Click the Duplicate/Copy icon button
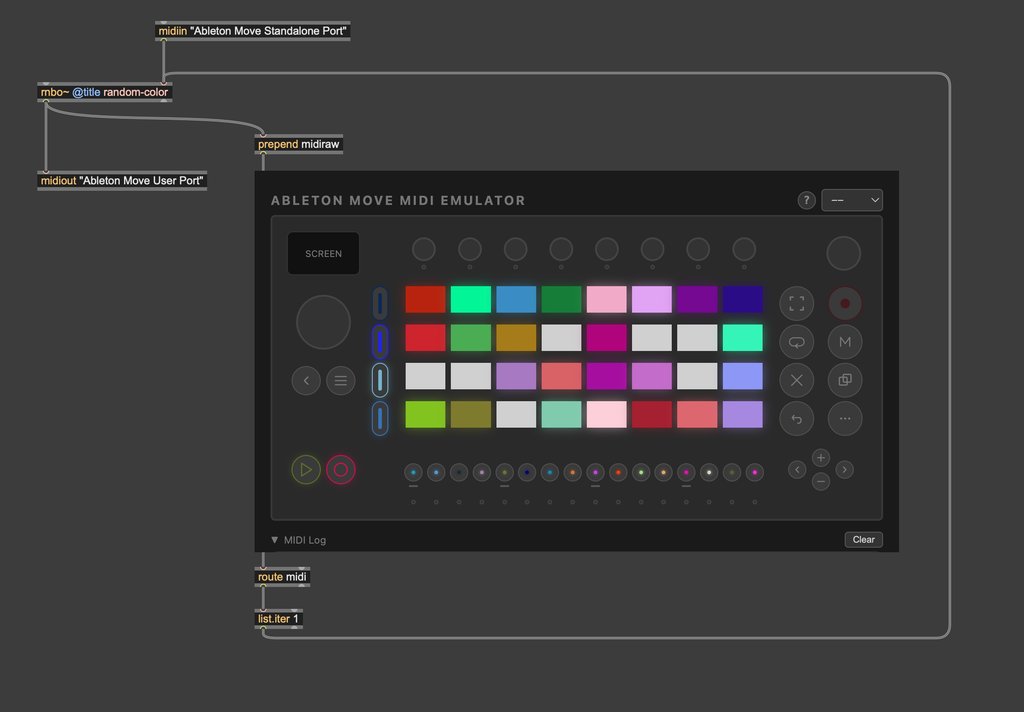 [x=845, y=380]
